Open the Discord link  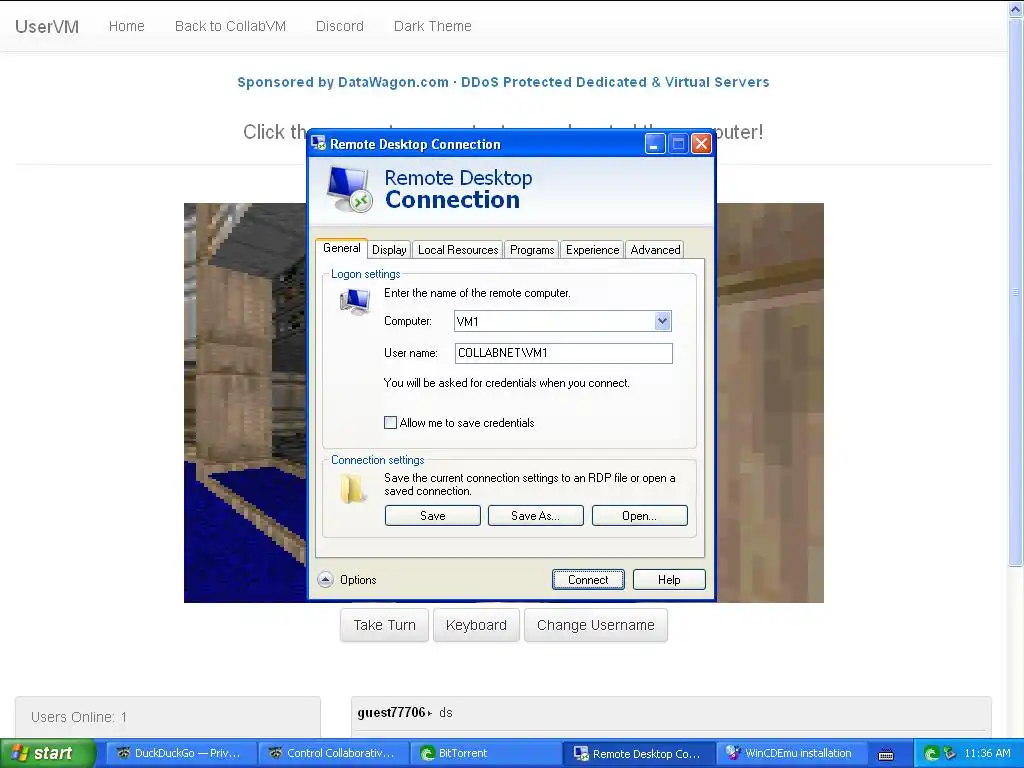coord(340,26)
